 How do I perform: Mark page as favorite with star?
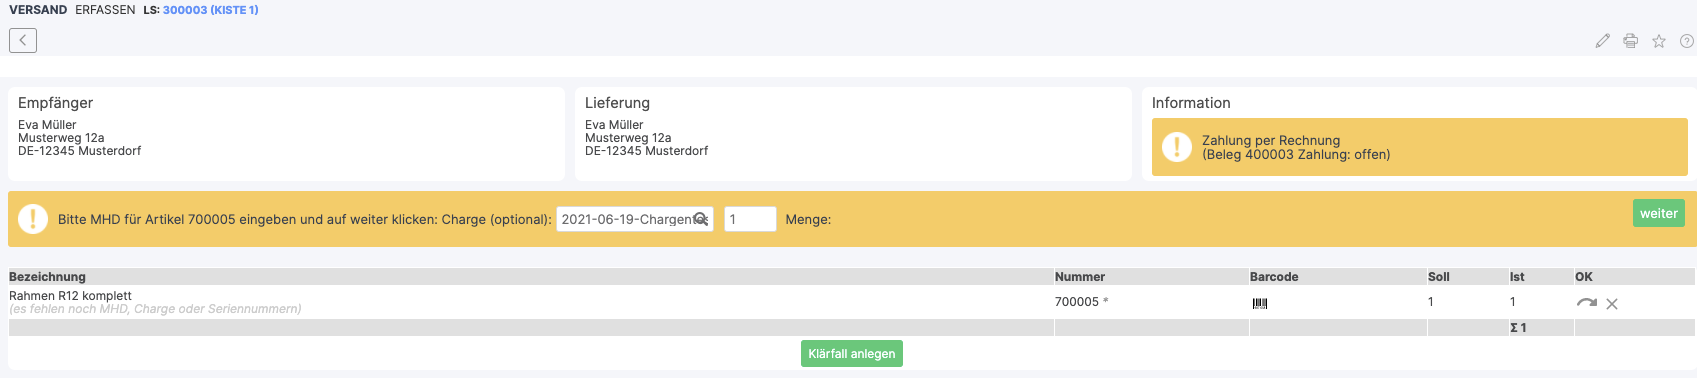(x=1658, y=41)
